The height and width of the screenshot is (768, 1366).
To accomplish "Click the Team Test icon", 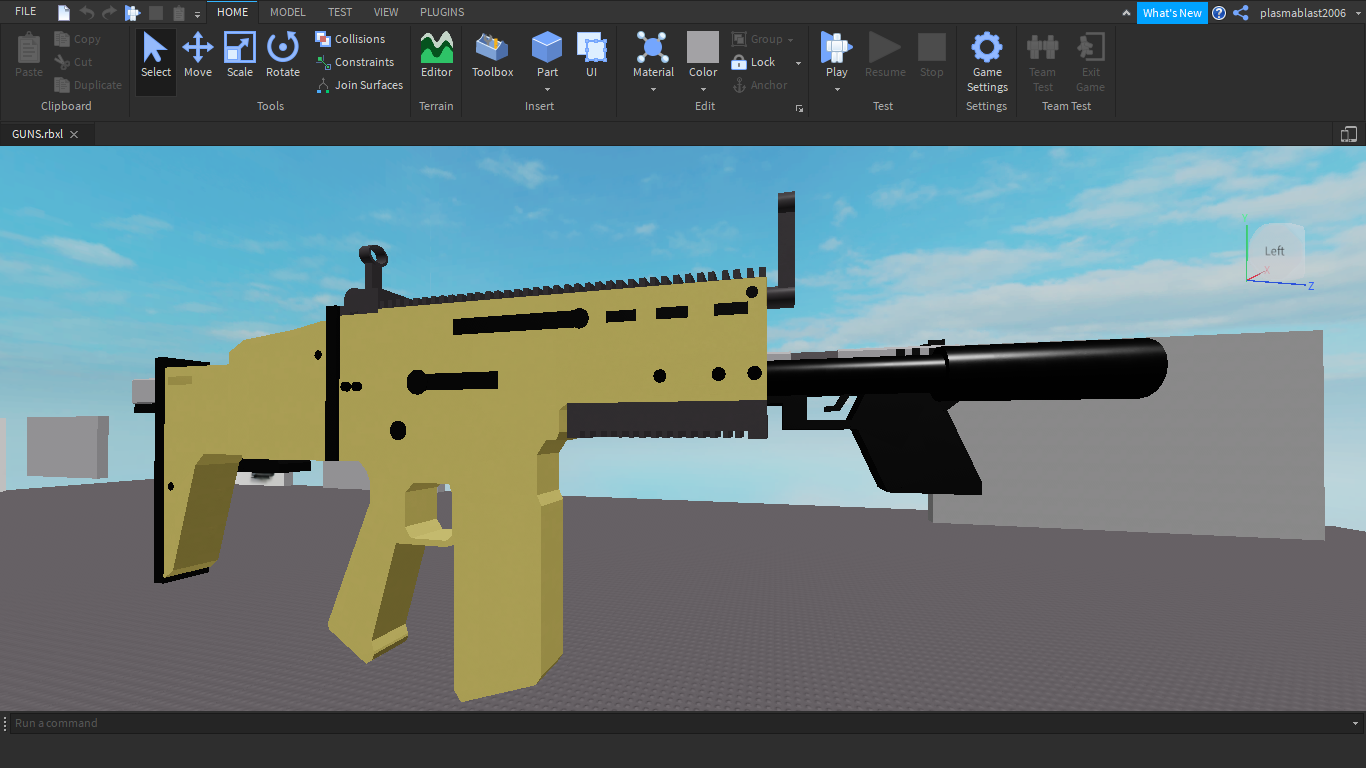I will (x=1043, y=47).
